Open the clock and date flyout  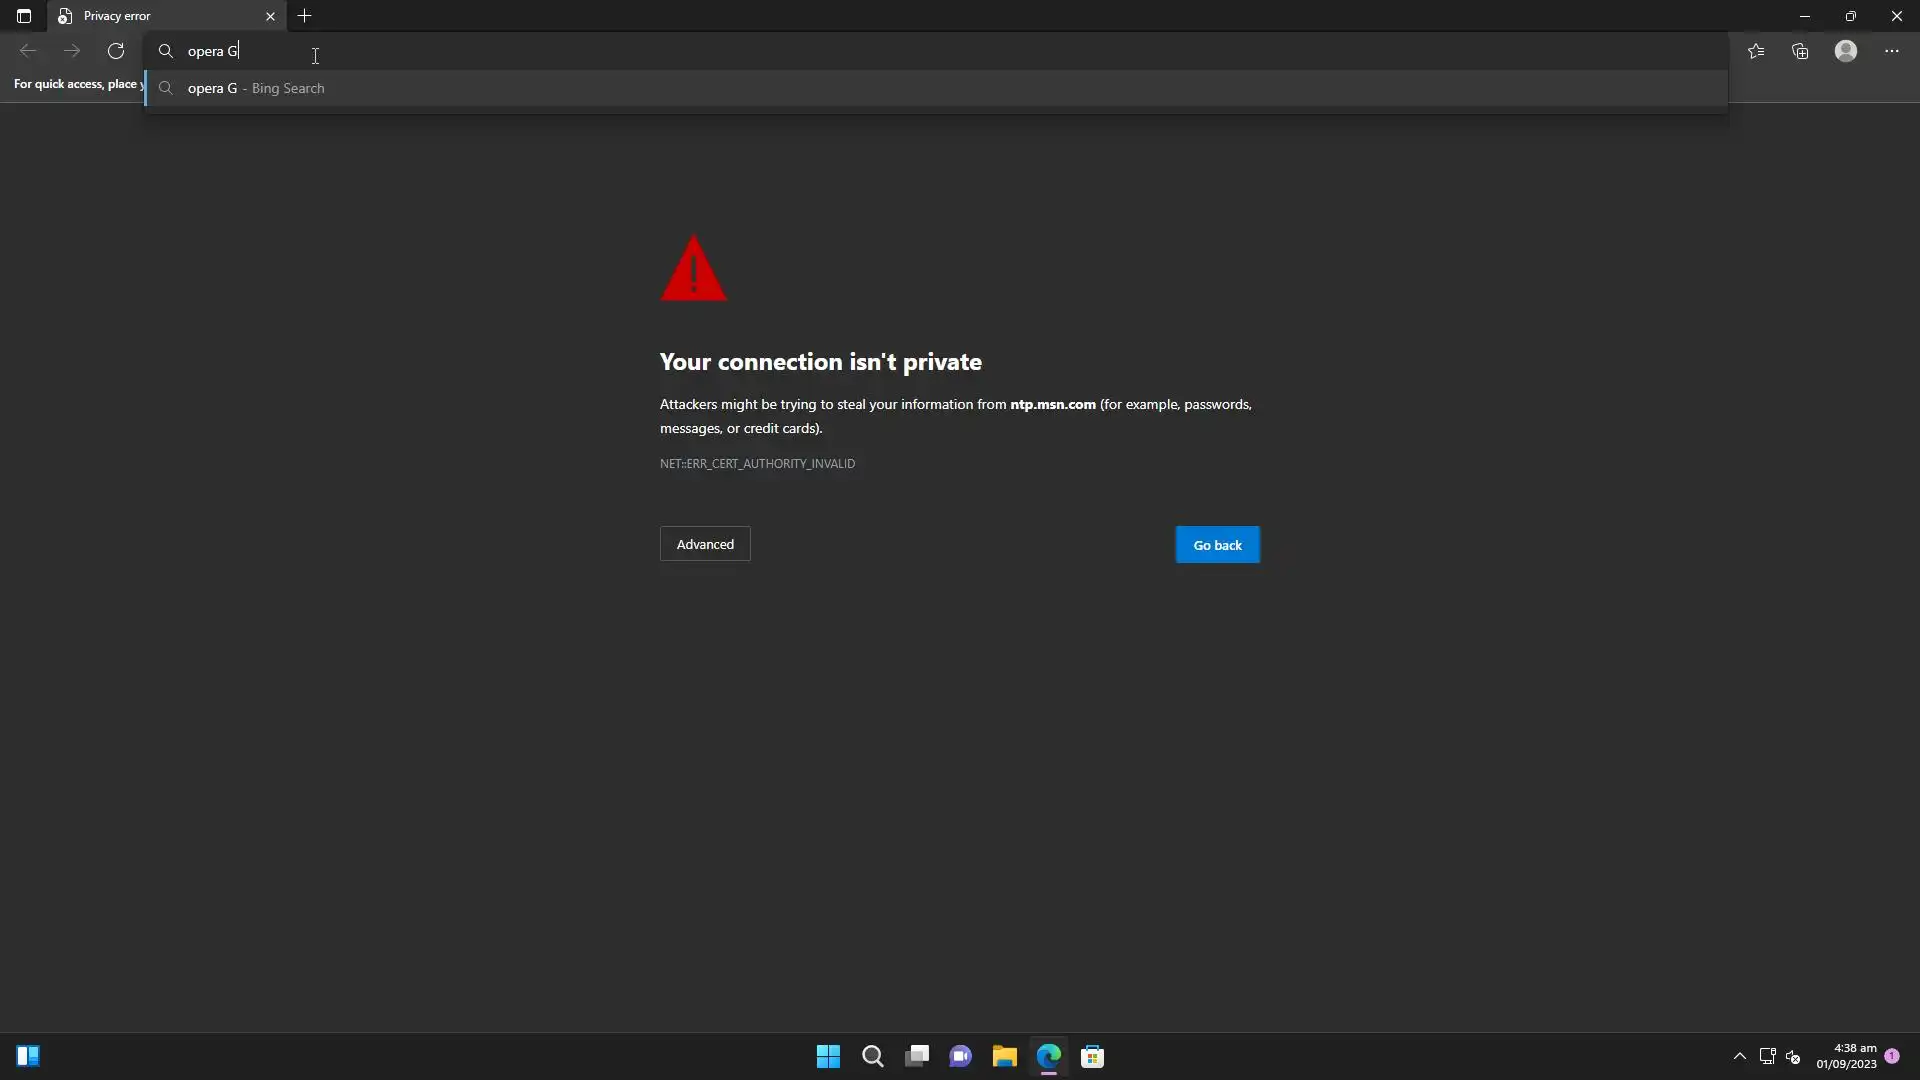(1846, 1056)
